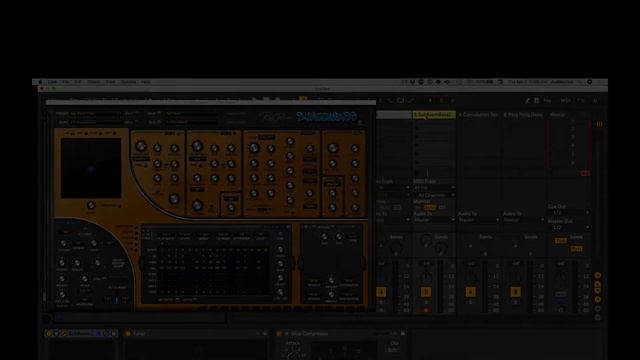Set Monitor to In
The width and height of the screenshot is (640, 360).
(x=417, y=207)
